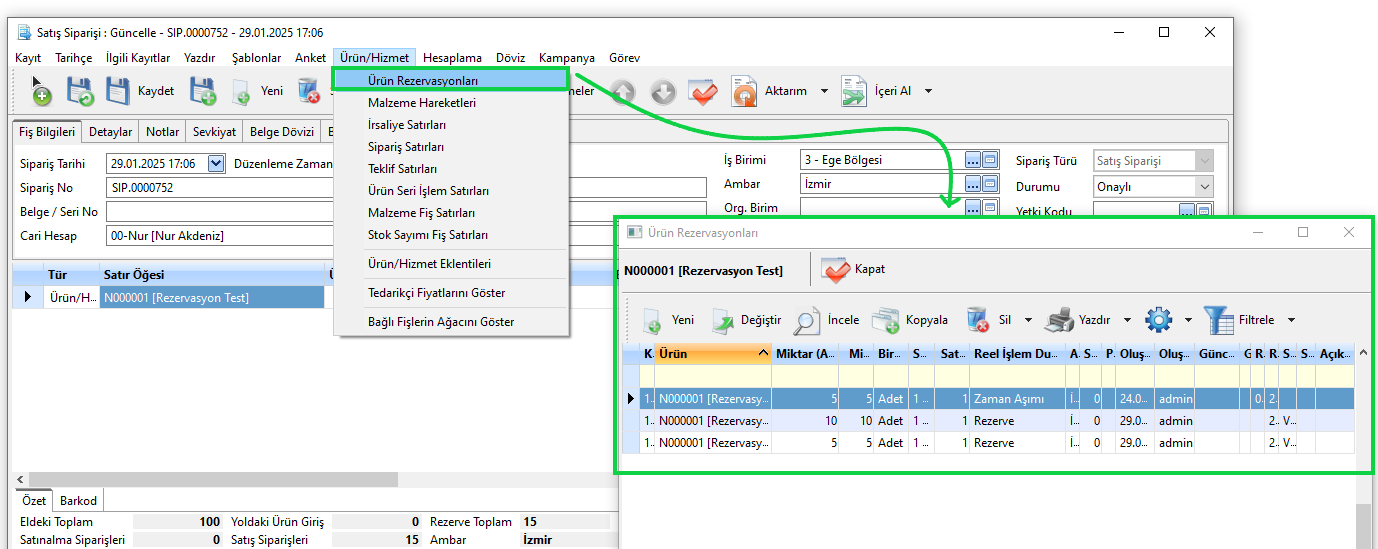The height and width of the screenshot is (549, 1378).
Task: Click the Yeni icon in reservations window
Action: tap(652, 320)
